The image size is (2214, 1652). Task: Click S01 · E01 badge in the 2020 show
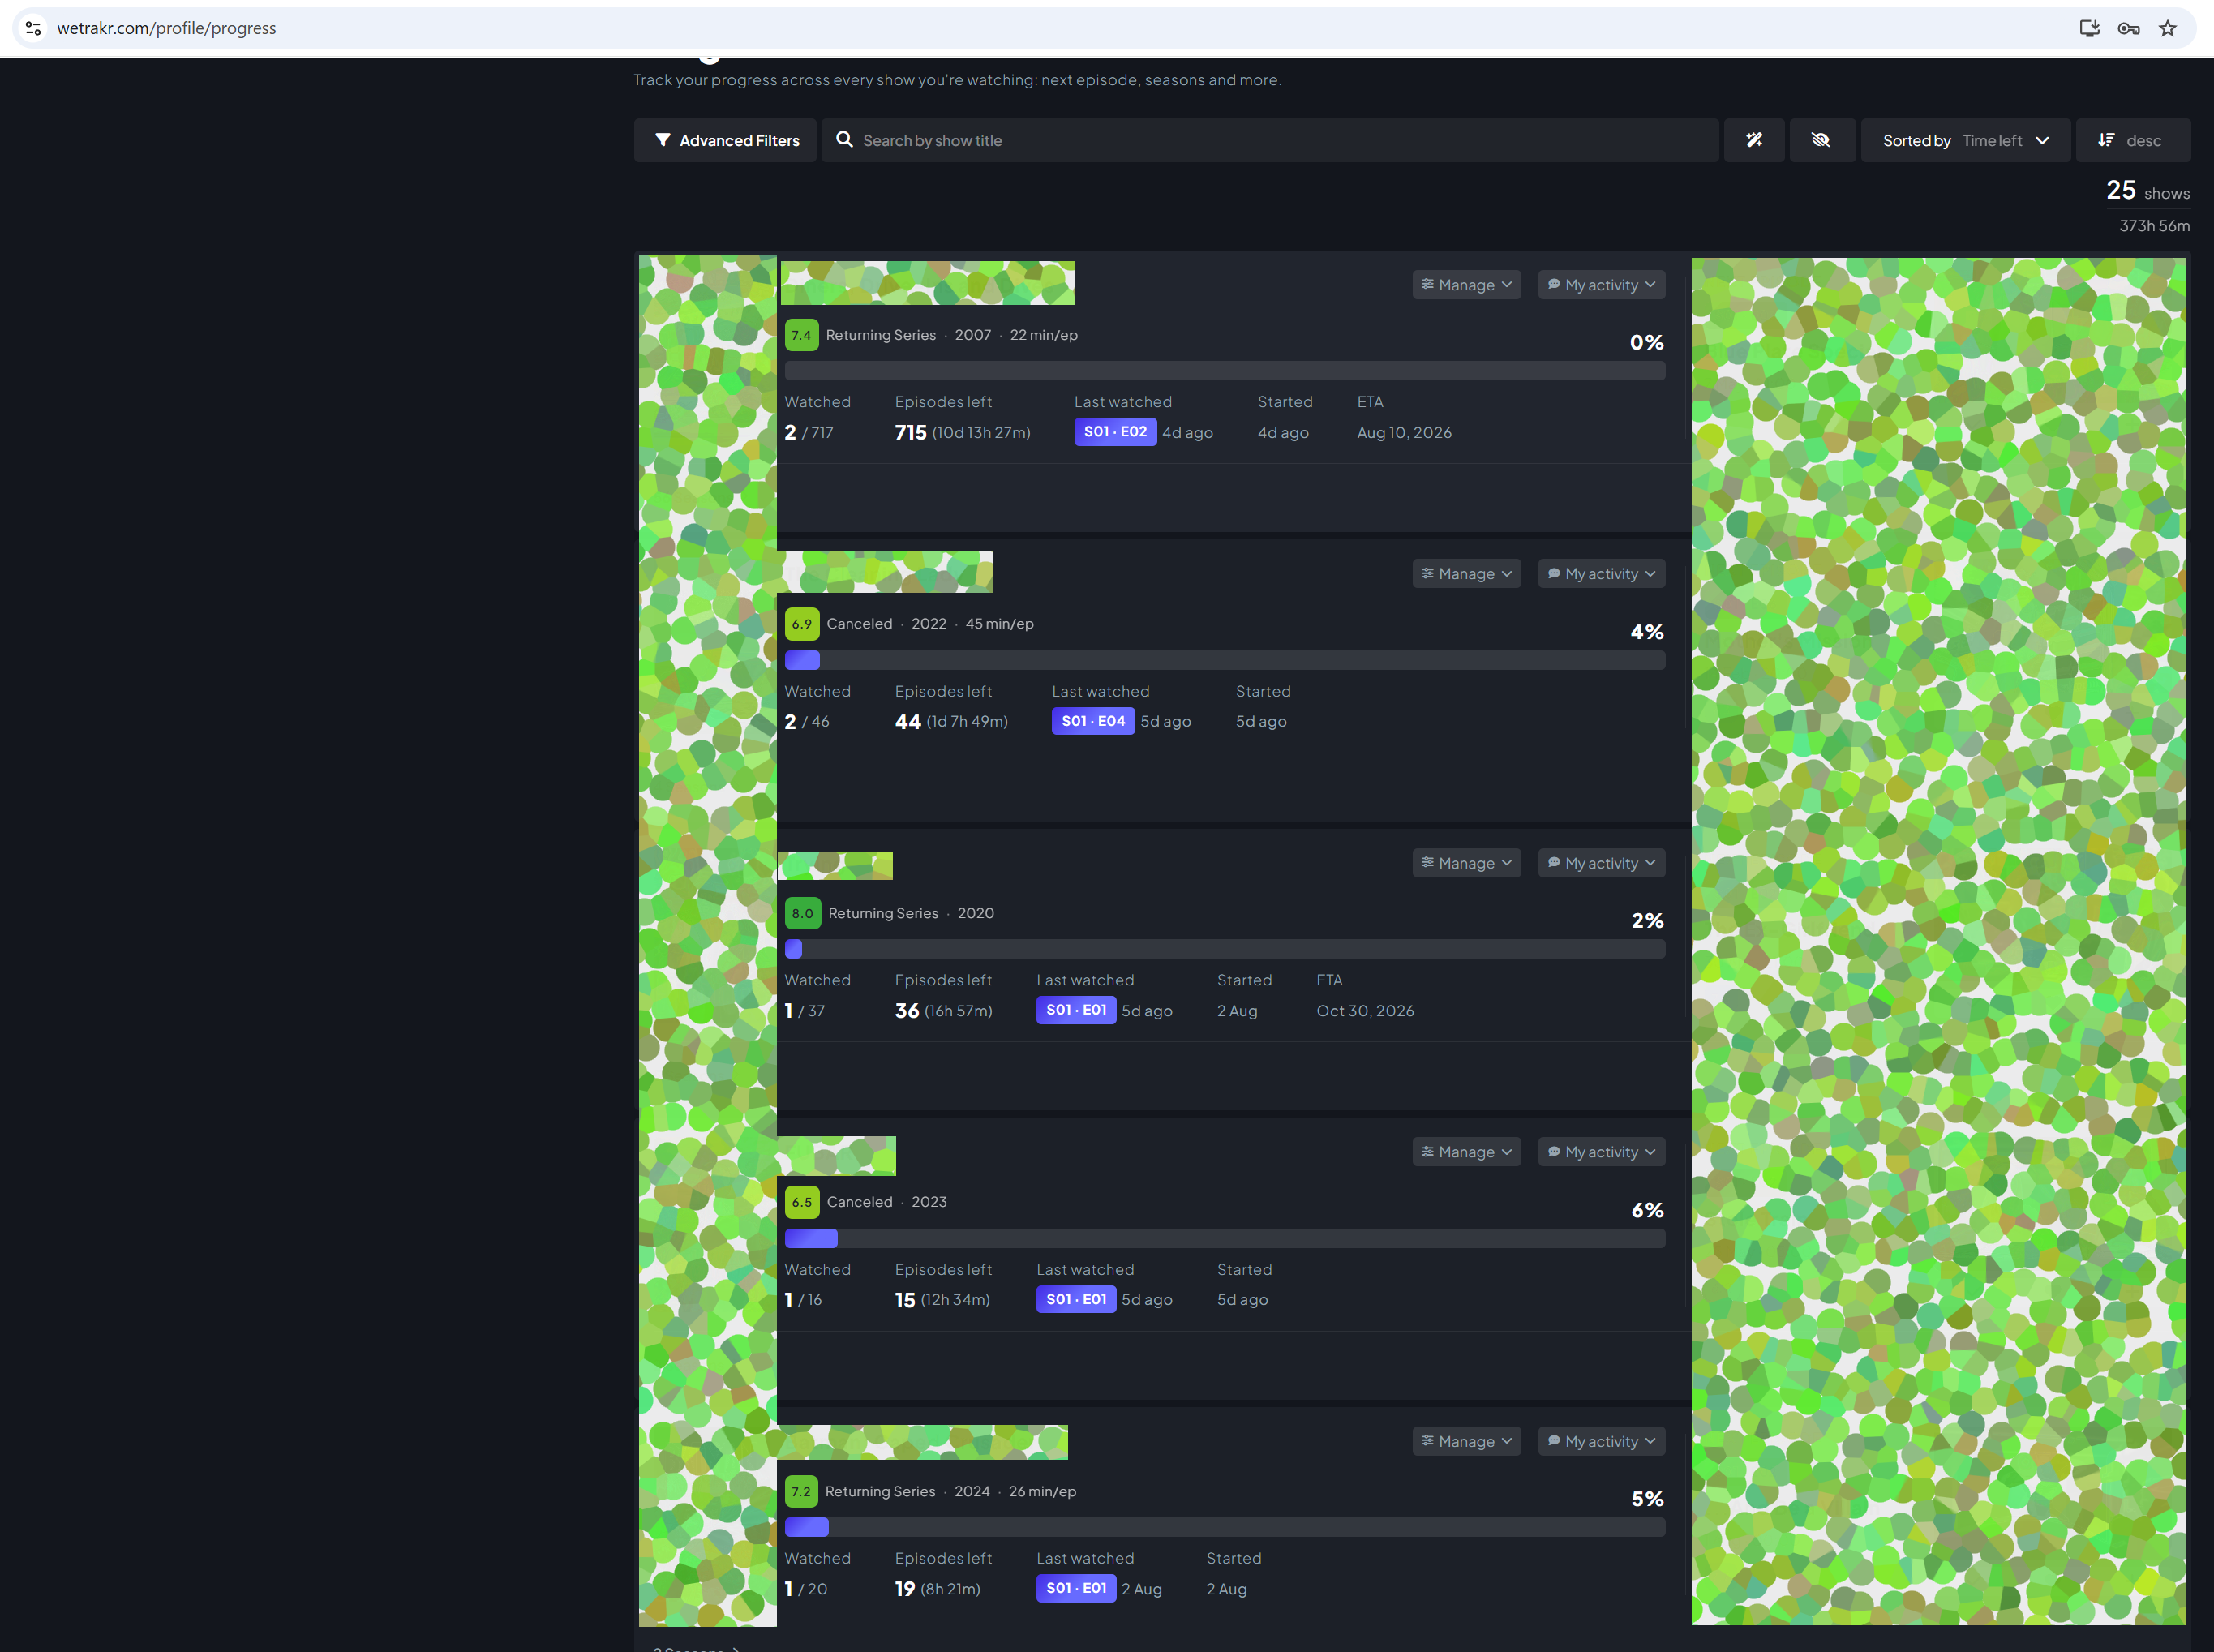1076,1010
